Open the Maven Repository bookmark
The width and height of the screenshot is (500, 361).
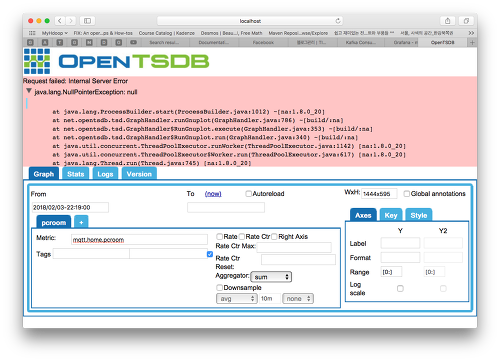298,33
